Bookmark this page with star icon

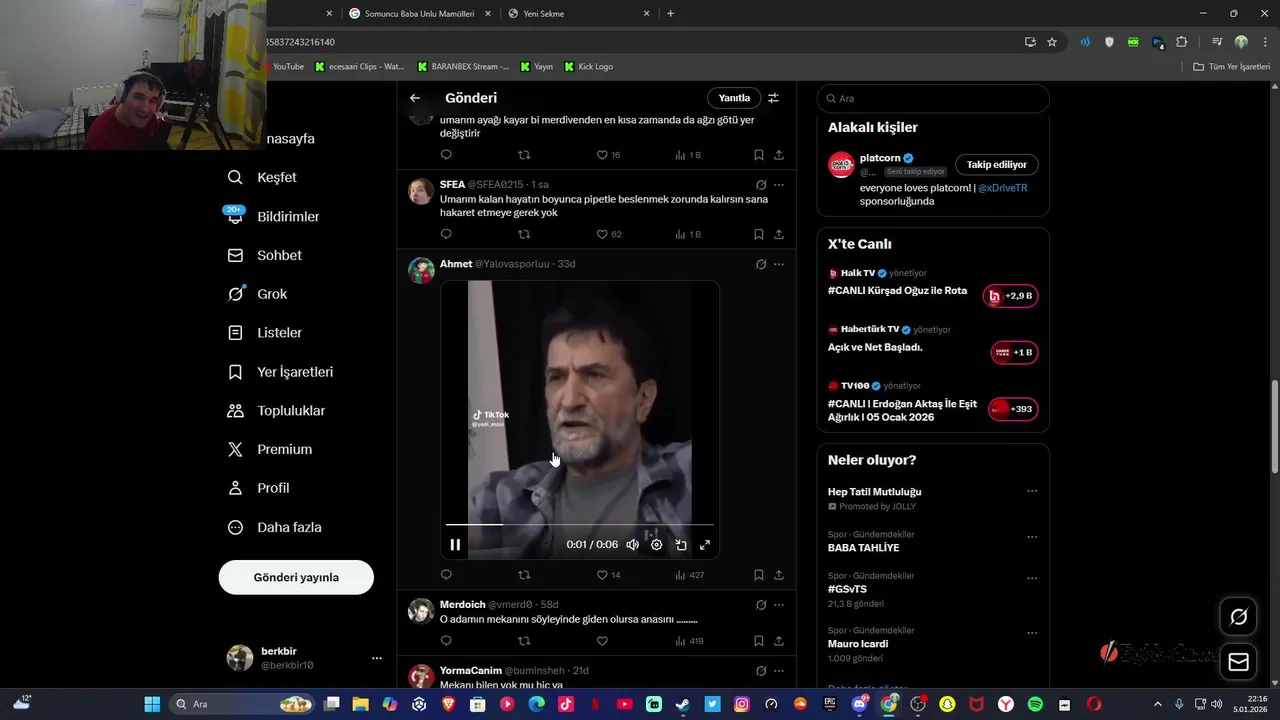pyautogui.click(x=1052, y=42)
